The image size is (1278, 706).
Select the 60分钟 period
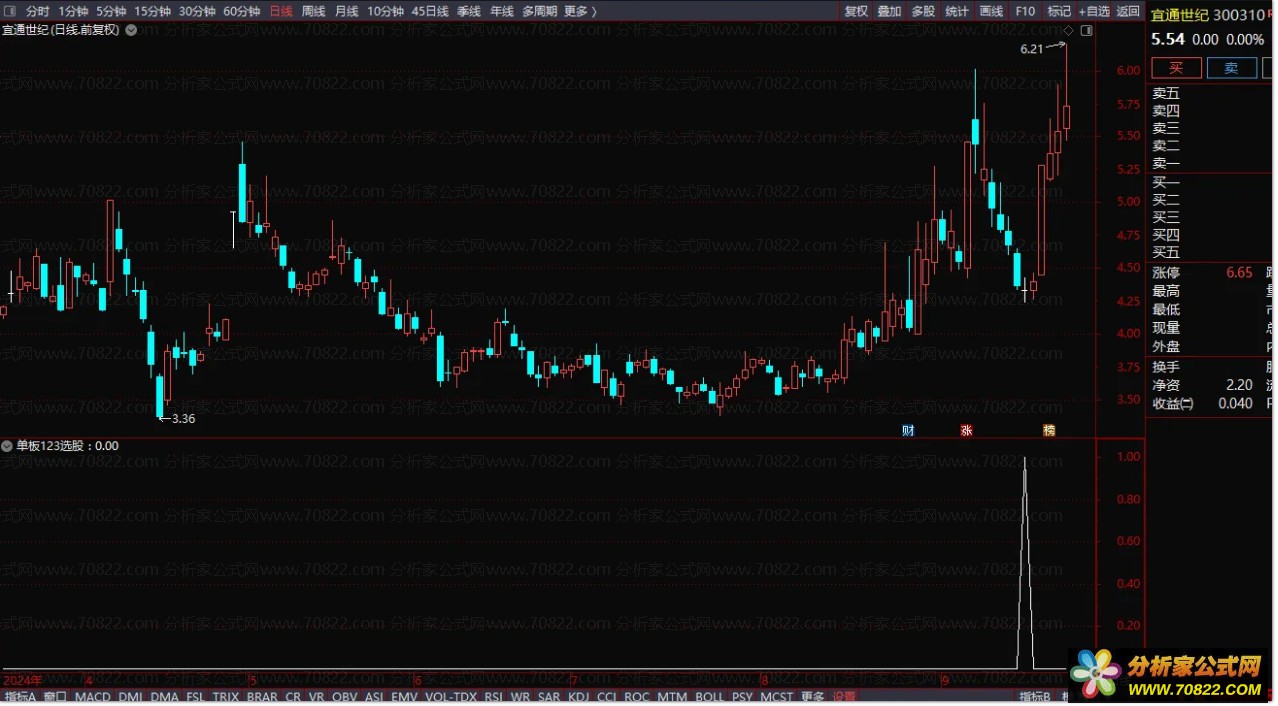click(x=241, y=11)
